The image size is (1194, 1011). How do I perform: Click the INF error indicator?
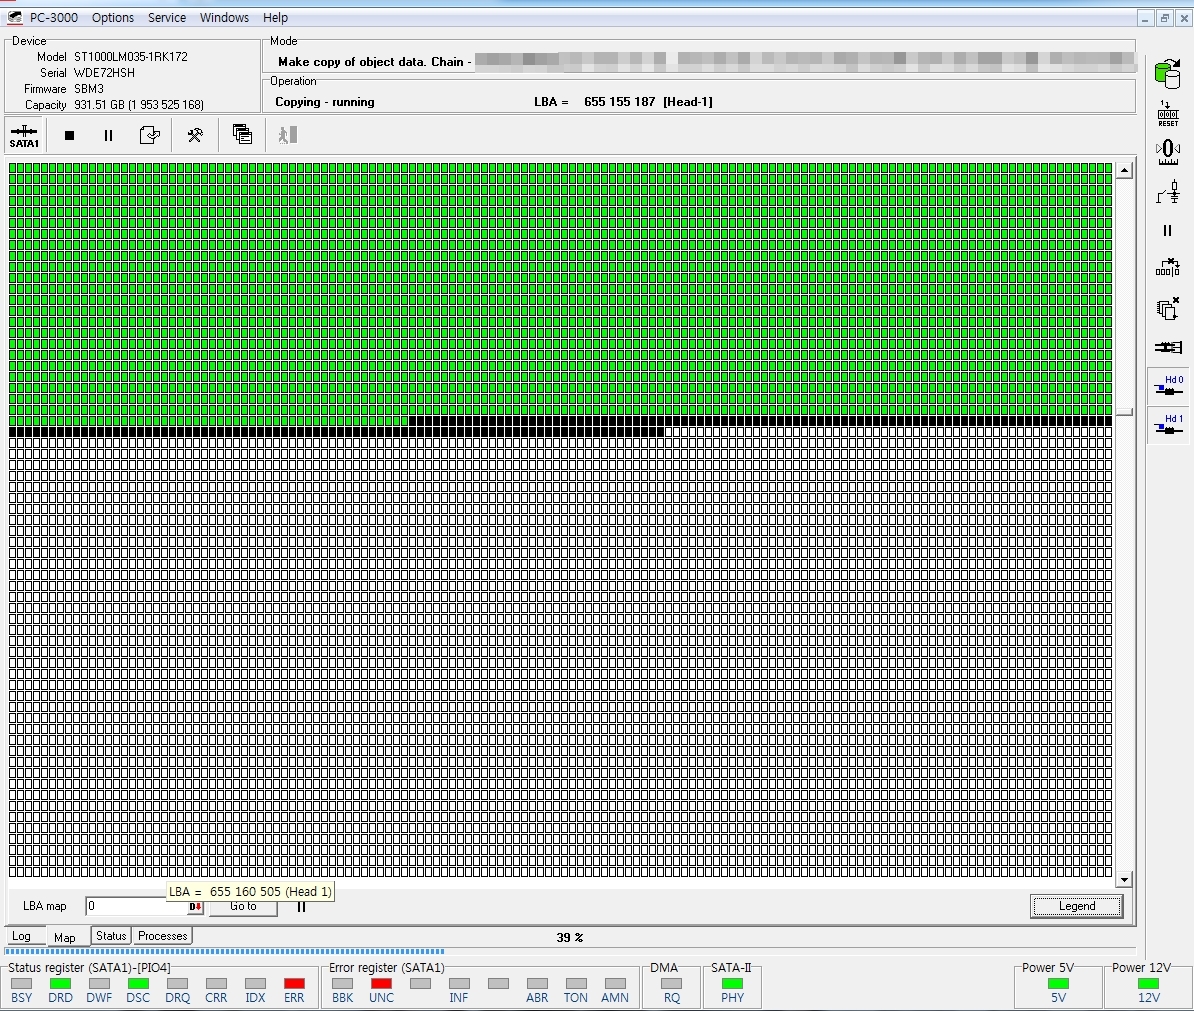click(458, 984)
